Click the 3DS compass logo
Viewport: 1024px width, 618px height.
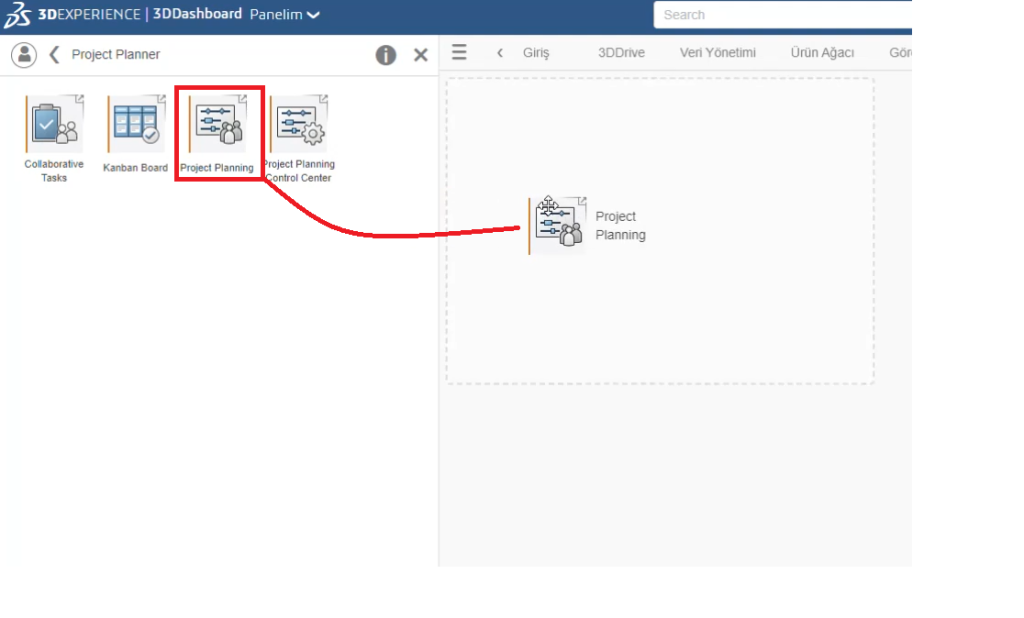tap(18, 15)
